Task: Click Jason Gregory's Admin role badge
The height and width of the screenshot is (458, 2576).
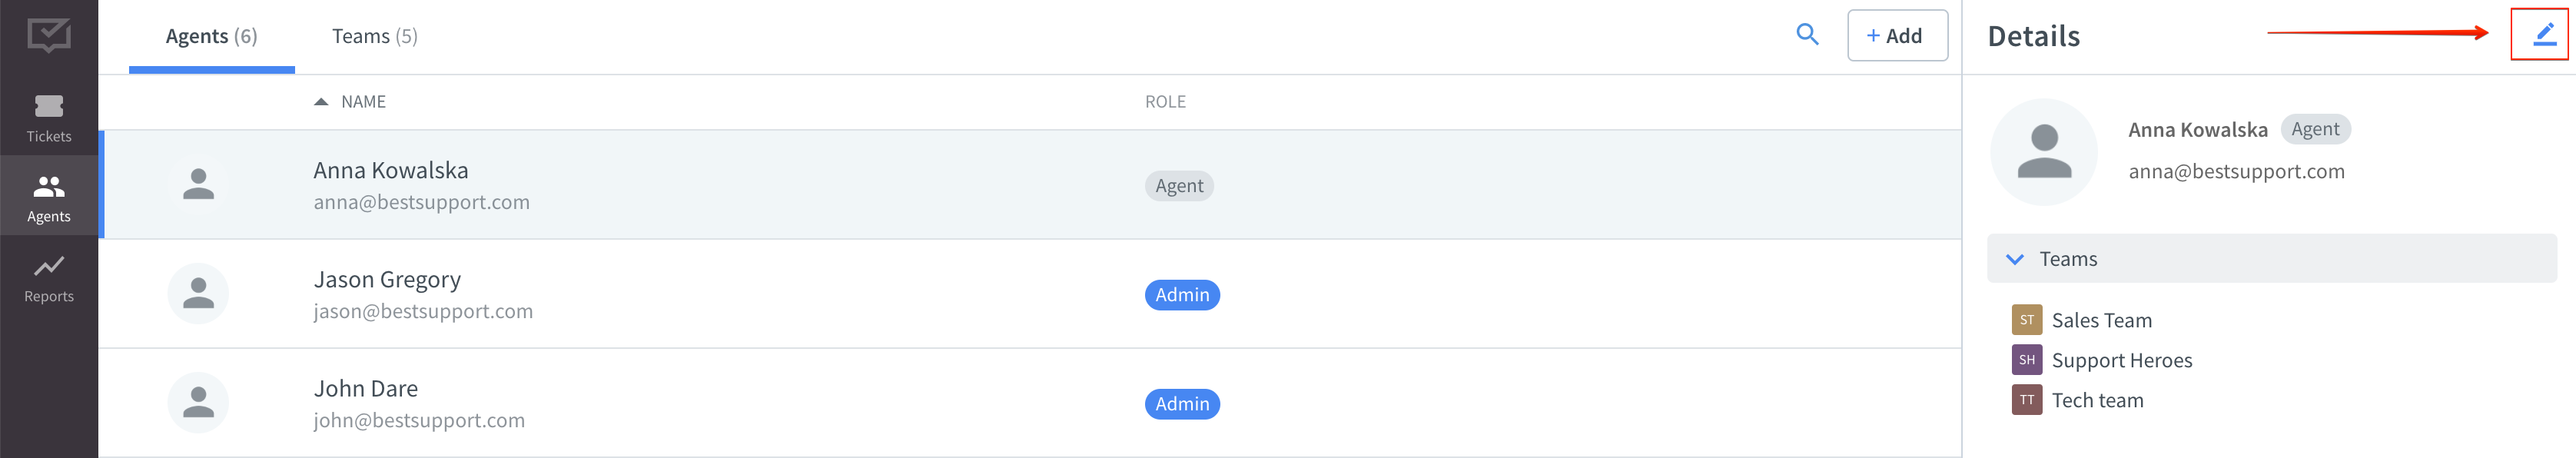Action: pos(1181,295)
